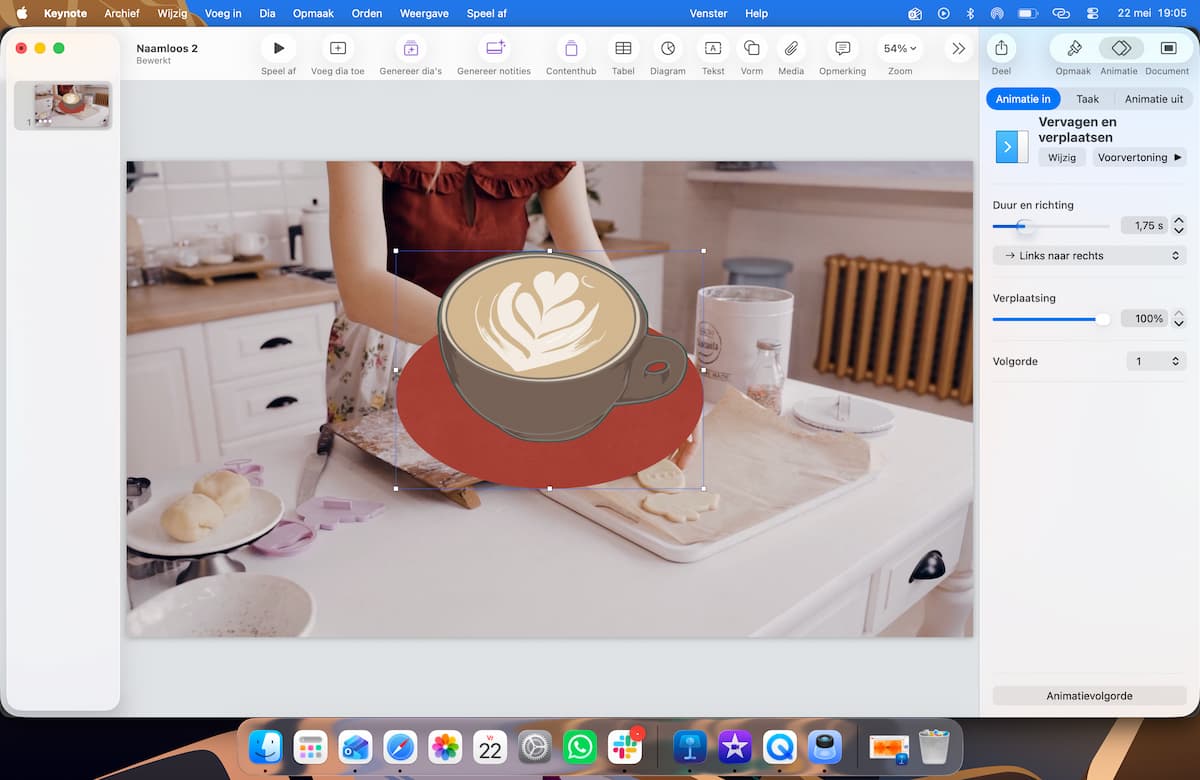Insert a chart with the Diagram icon
Screen dimensions: 1200x780
tap(668, 49)
